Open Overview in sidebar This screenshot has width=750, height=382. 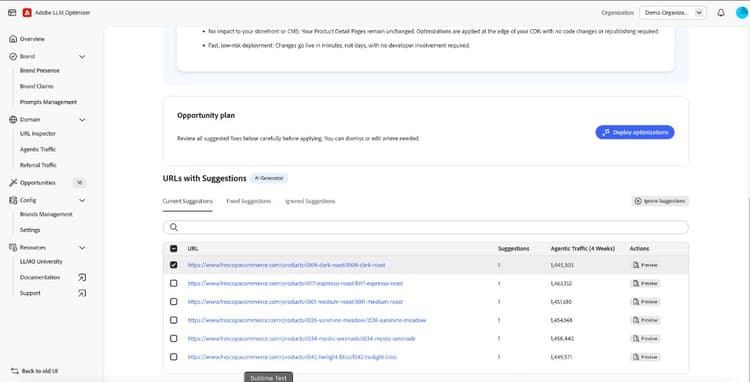pos(32,39)
